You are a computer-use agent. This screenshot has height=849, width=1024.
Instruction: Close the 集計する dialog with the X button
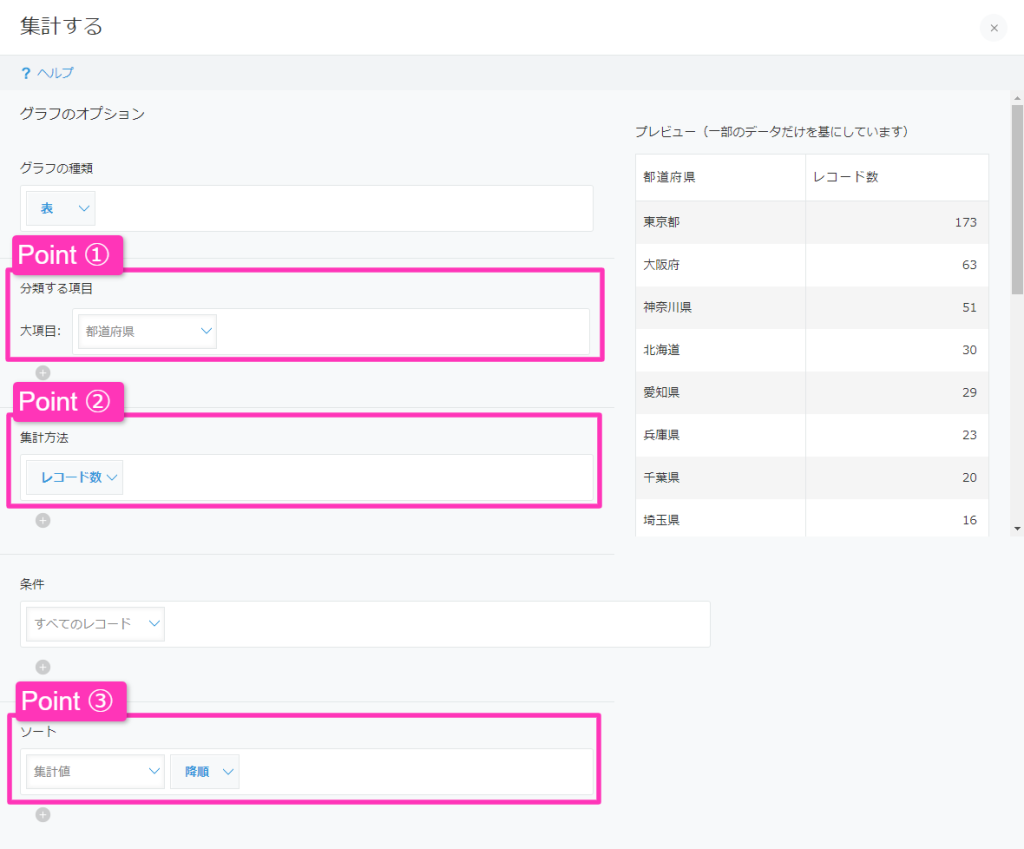point(993,28)
